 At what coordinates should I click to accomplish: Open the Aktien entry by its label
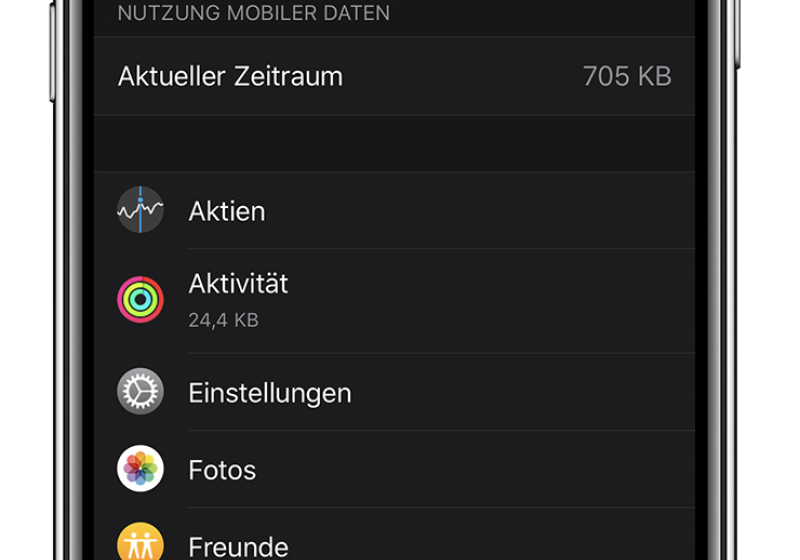[x=227, y=211]
